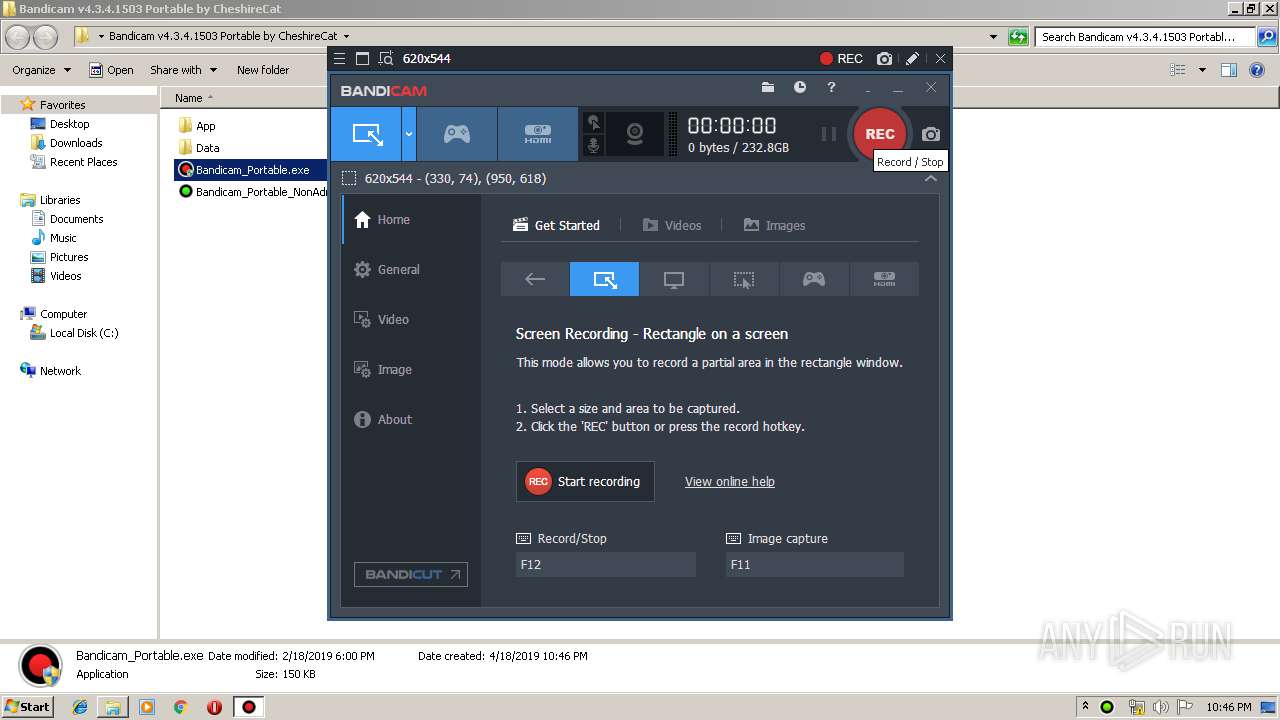Open the capture frame hamburger menu
Screen dimensions: 1280x720
pyautogui.click(x=340, y=59)
